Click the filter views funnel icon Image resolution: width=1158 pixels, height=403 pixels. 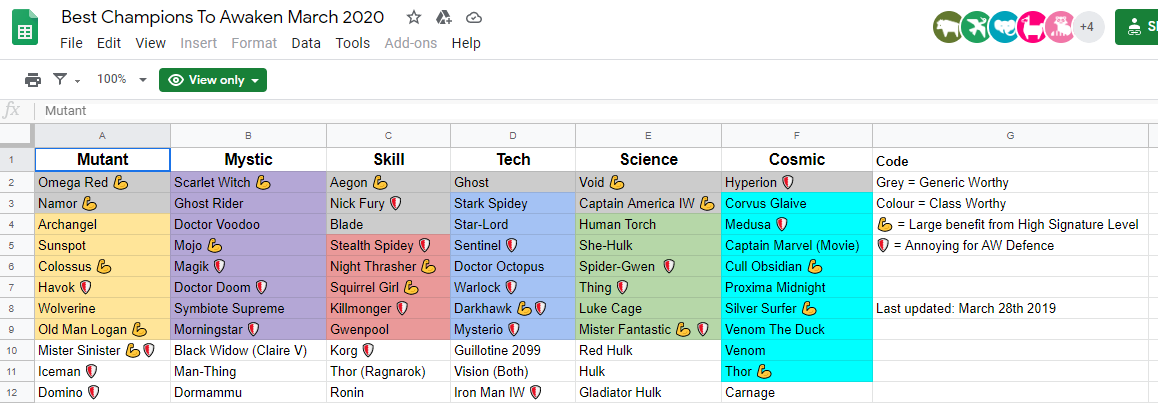point(61,80)
